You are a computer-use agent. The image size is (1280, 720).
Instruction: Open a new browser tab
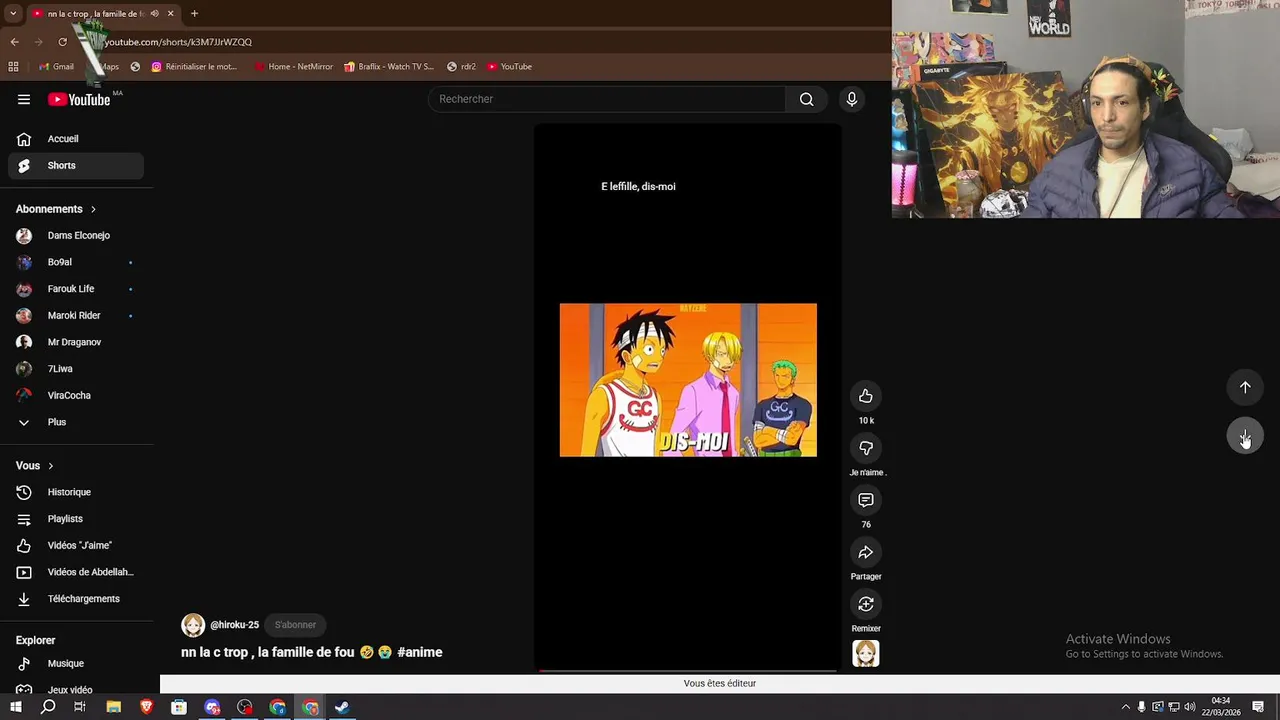194,14
